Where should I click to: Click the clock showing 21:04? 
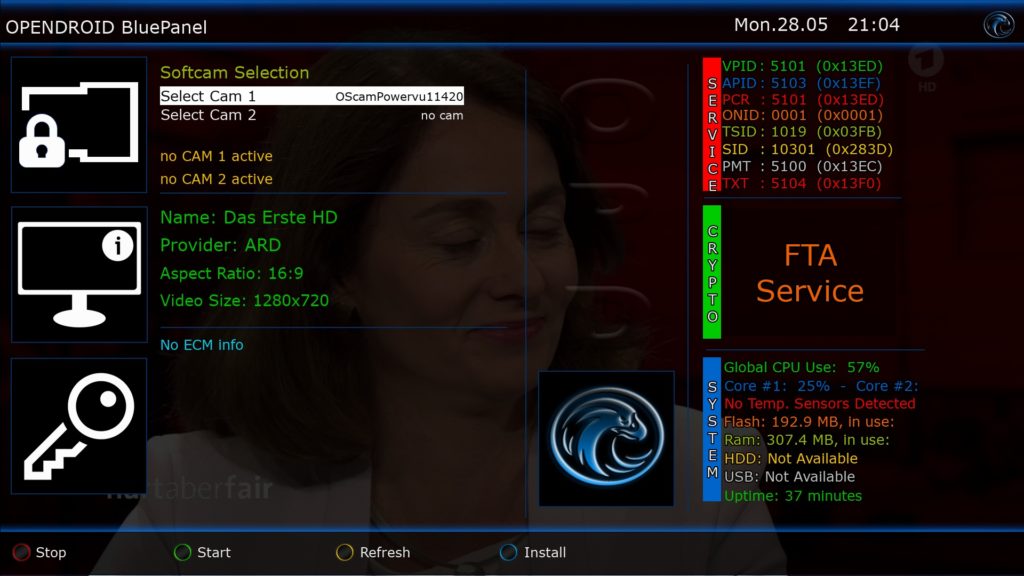click(x=874, y=25)
